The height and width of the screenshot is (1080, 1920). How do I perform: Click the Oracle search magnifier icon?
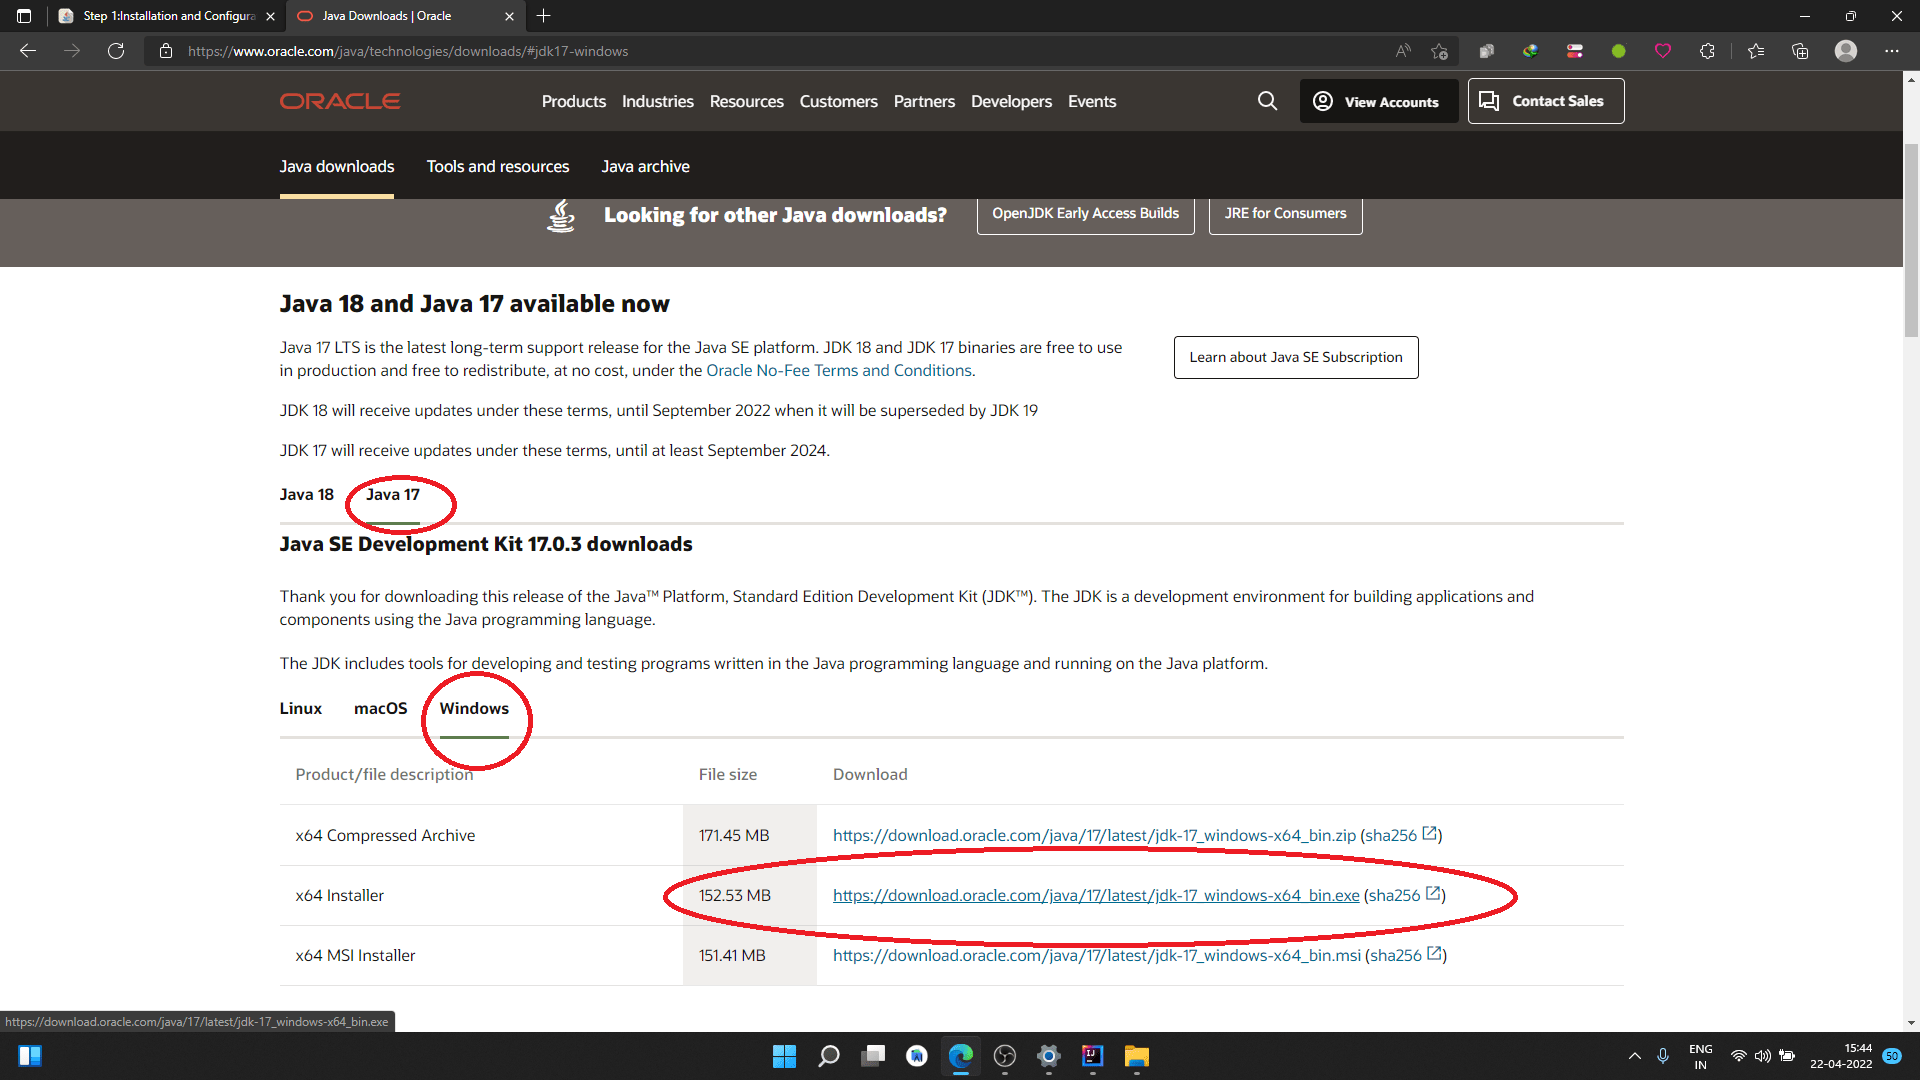[x=1267, y=101]
